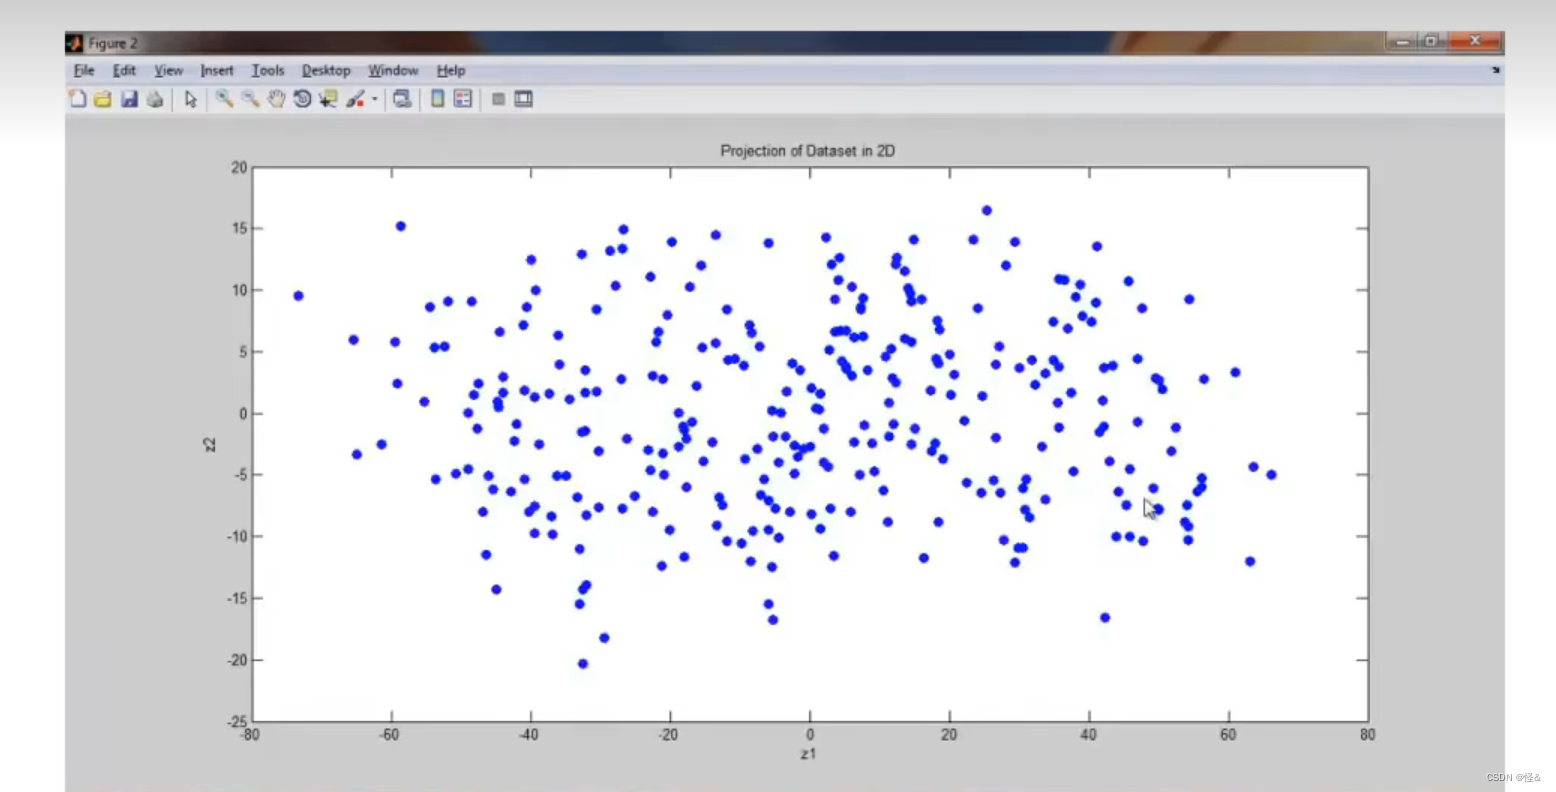Activate the Brush data tool

pos(355,99)
